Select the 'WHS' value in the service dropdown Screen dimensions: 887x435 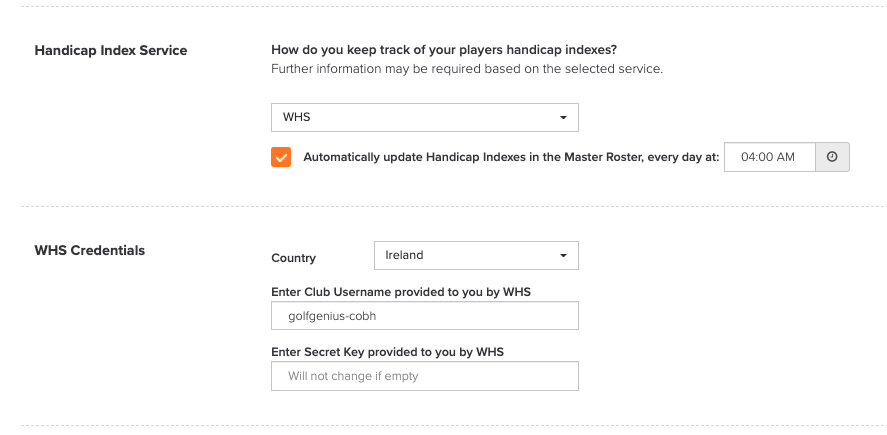pyautogui.click(x=297, y=117)
